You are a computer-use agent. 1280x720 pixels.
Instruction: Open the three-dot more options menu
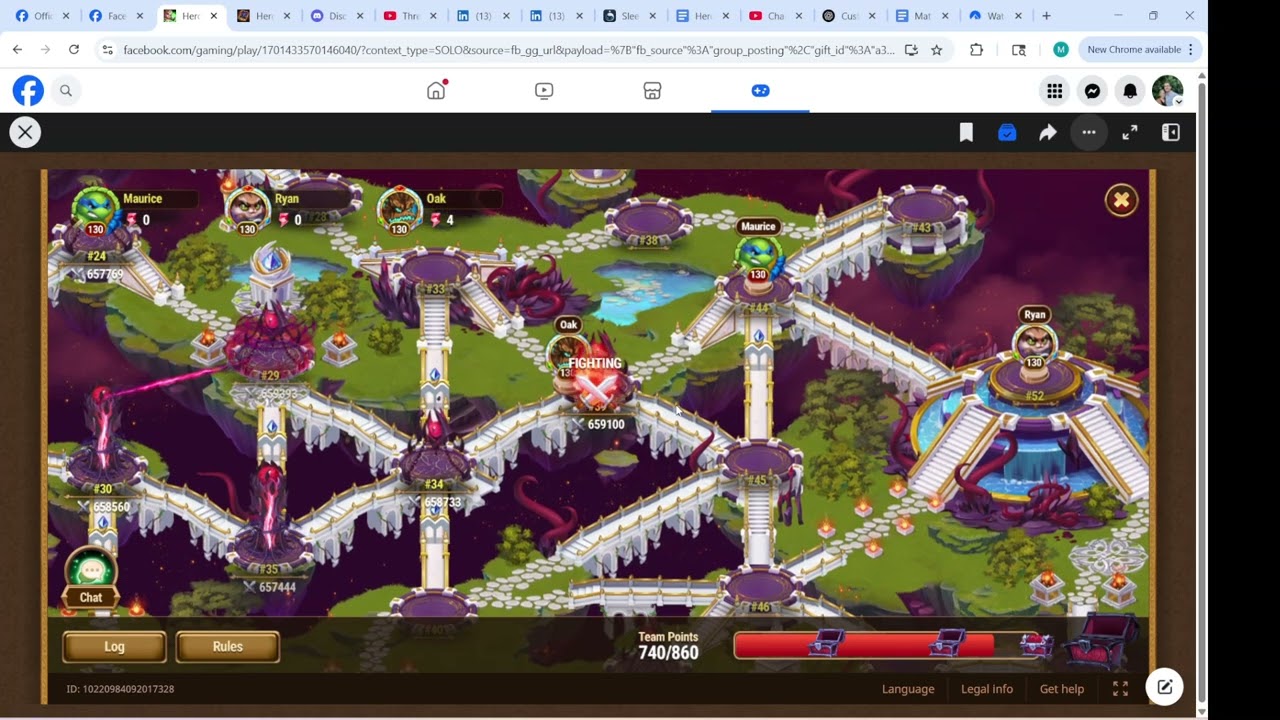tap(1089, 132)
